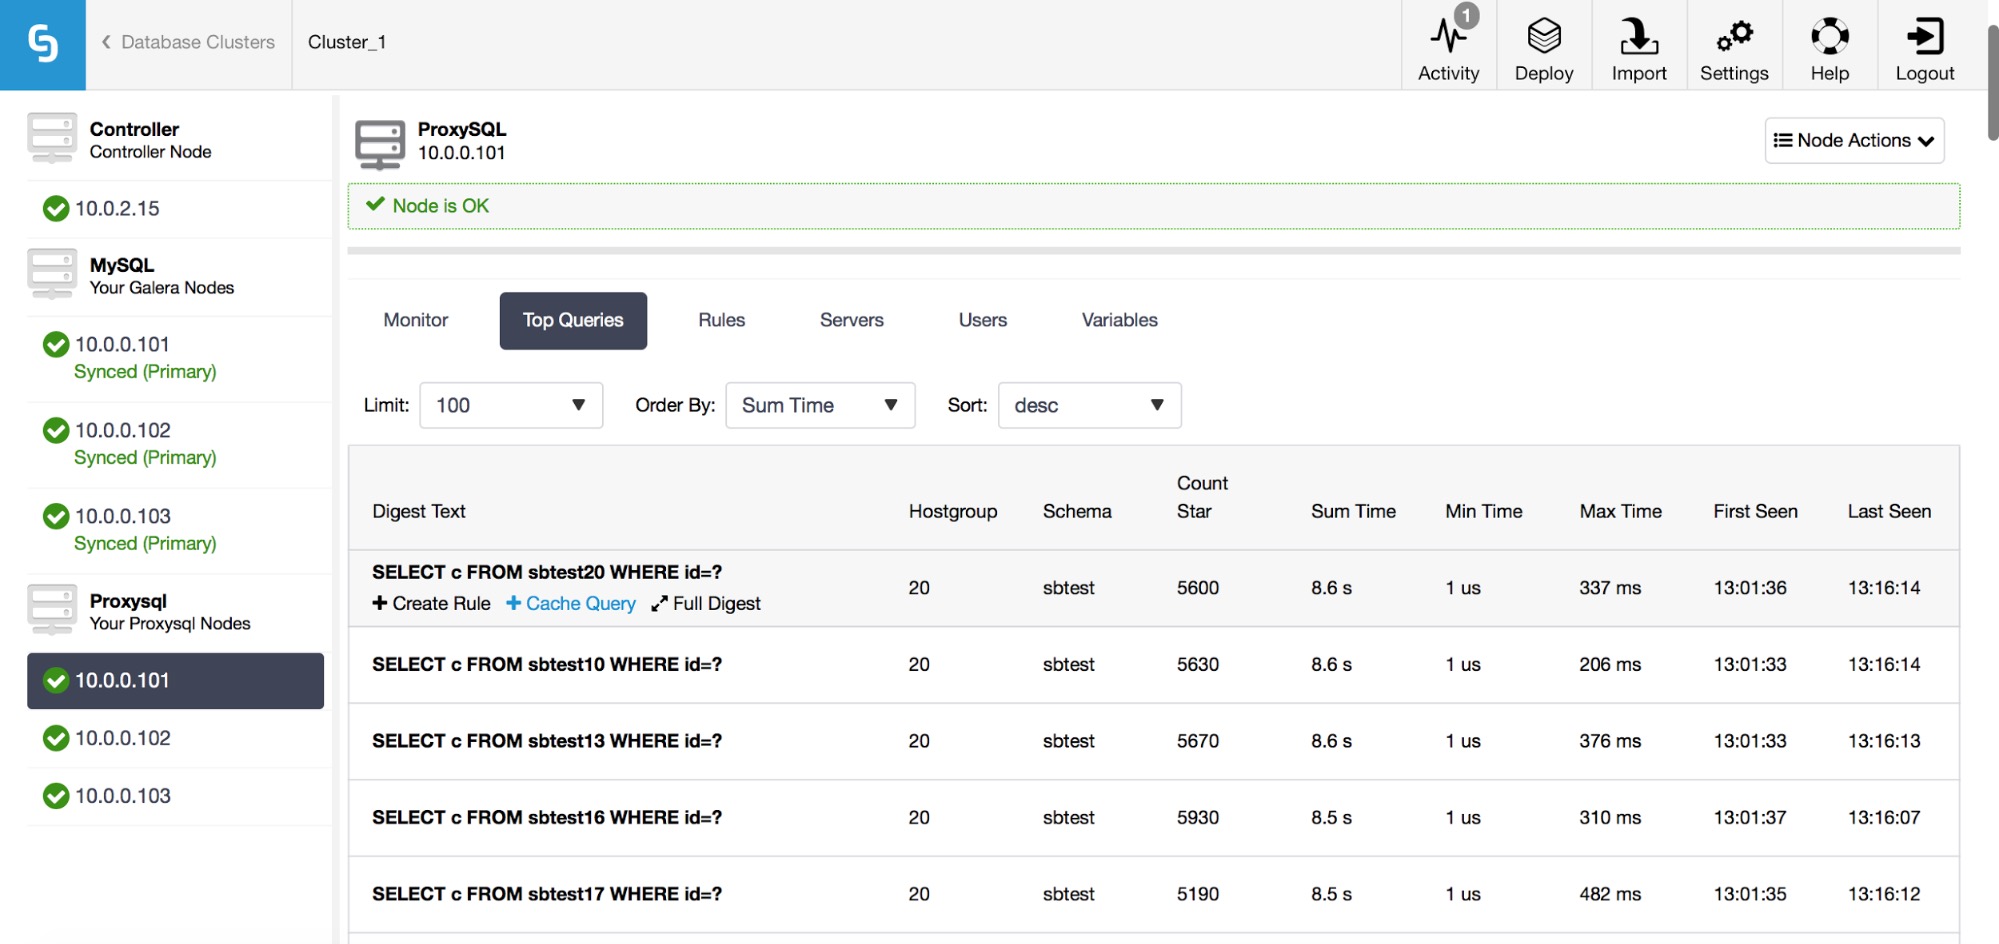Click the Import download icon

coord(1639,37)
